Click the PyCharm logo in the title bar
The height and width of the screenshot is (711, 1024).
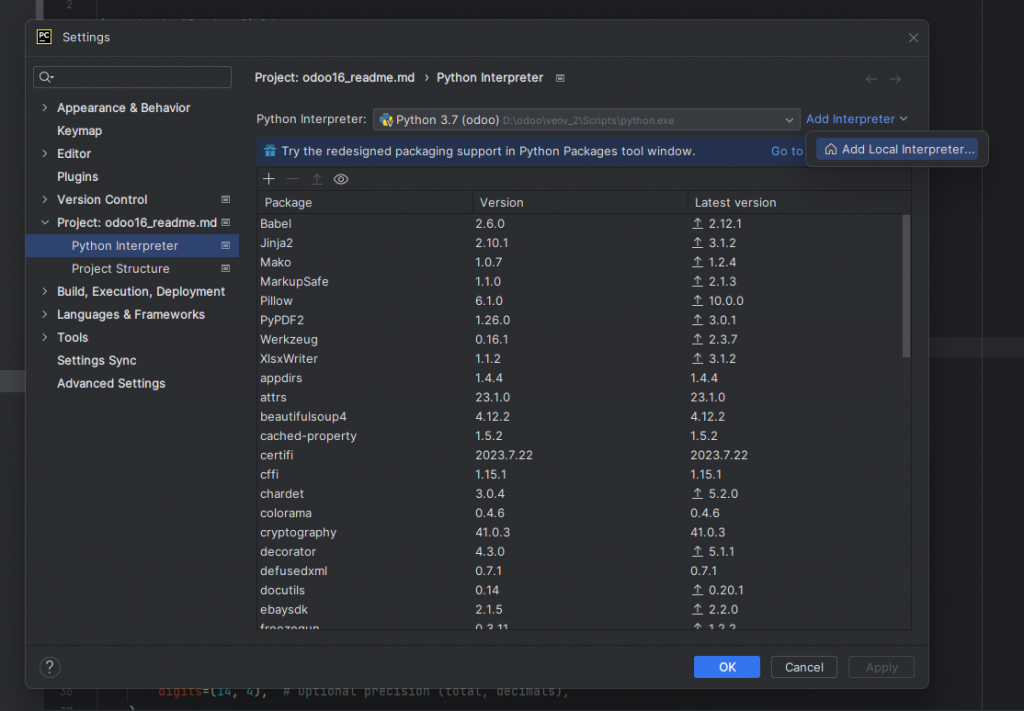point(44,37)
